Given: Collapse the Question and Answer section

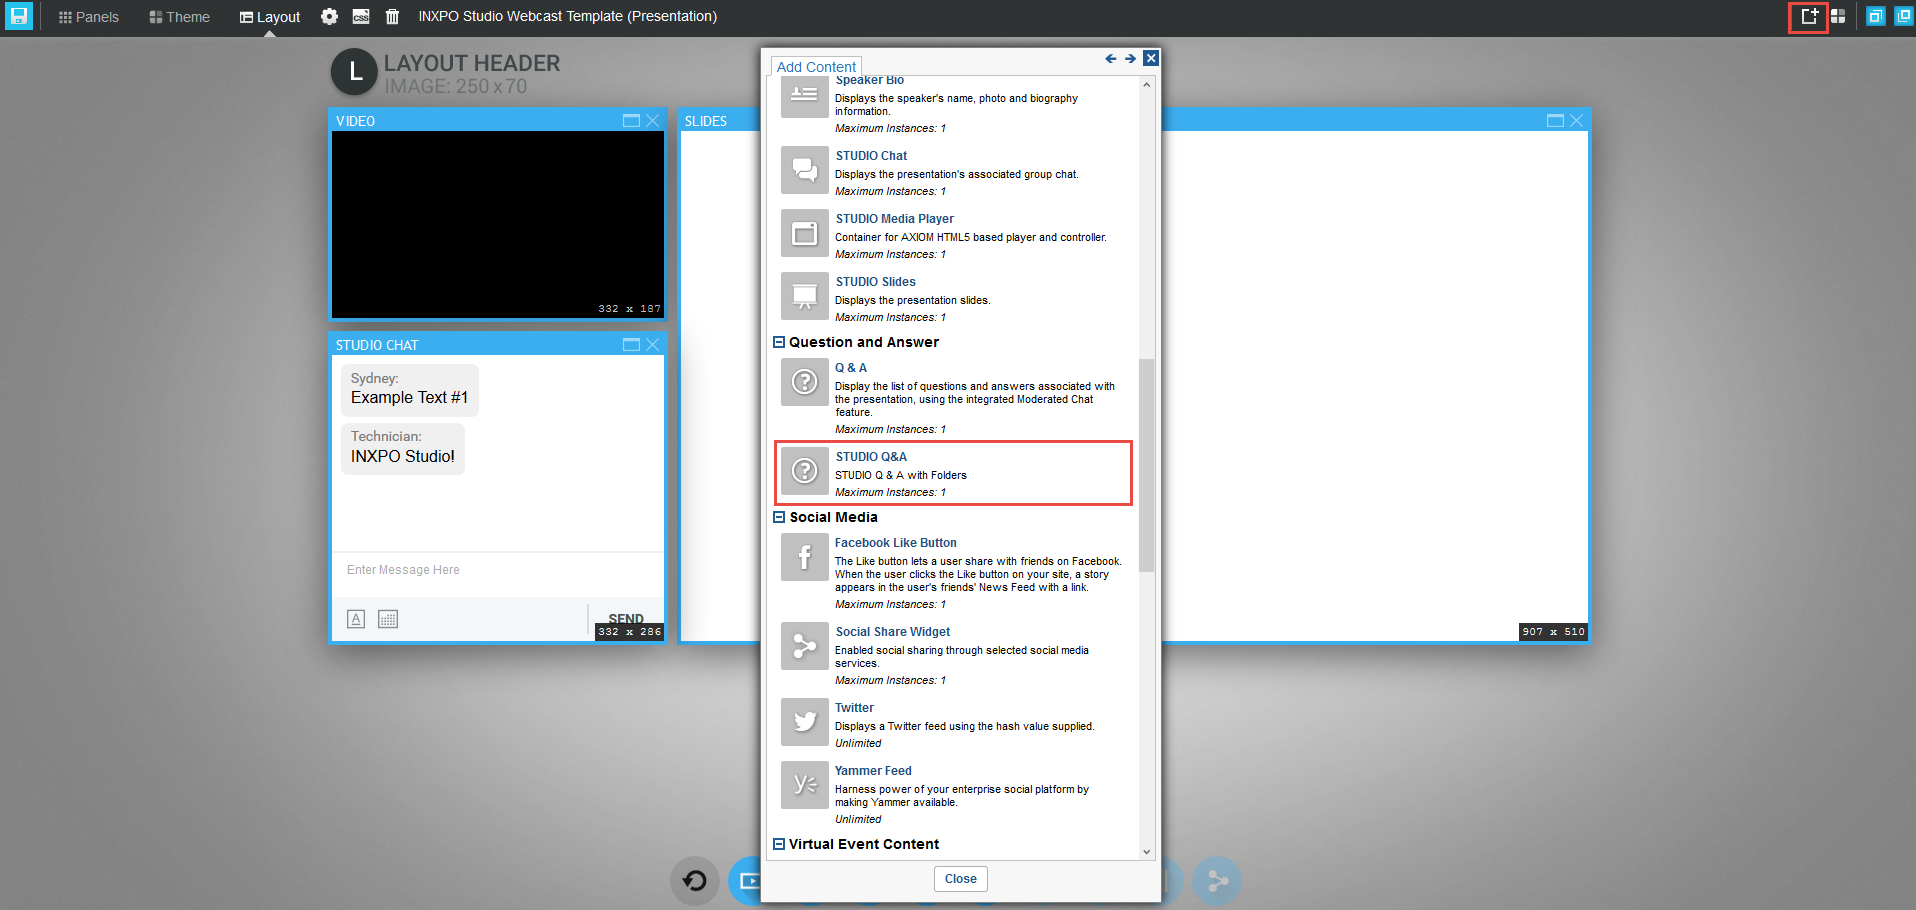Looking at the screenshot, I should 779,342.
